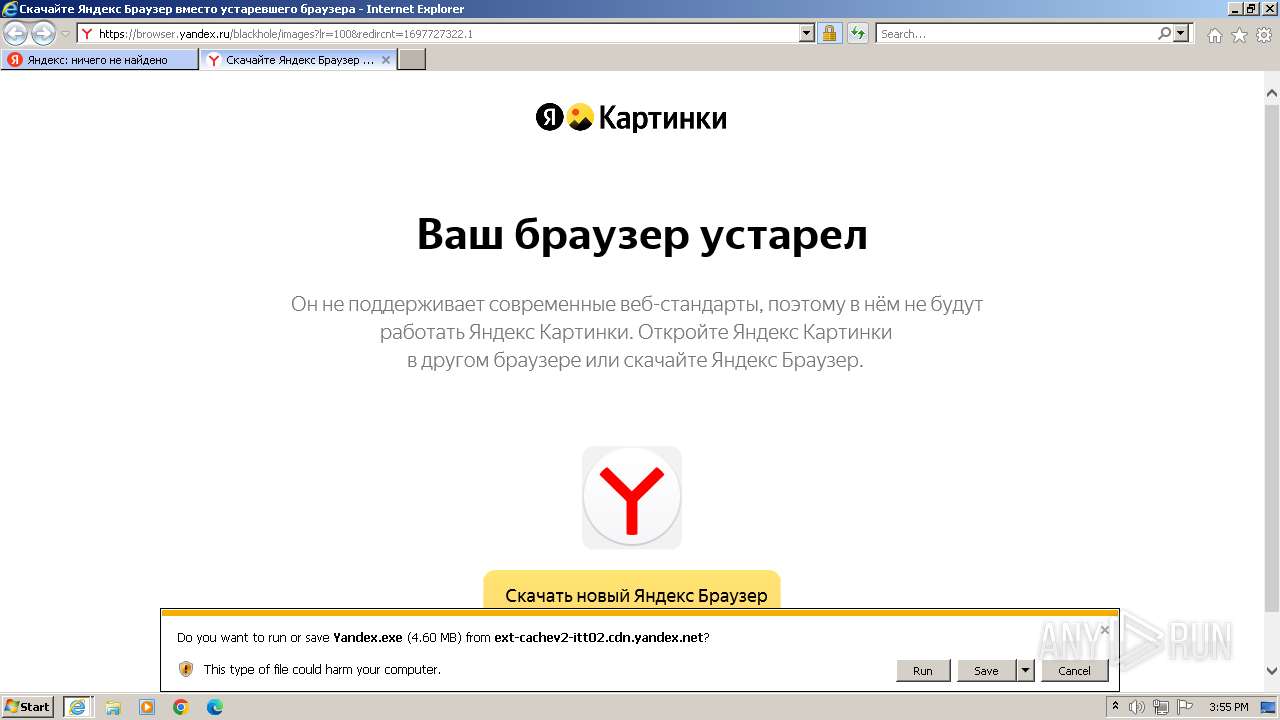Open the Windows Start menu
This screenshot has height=720, width=1280.
click(28, 707)
